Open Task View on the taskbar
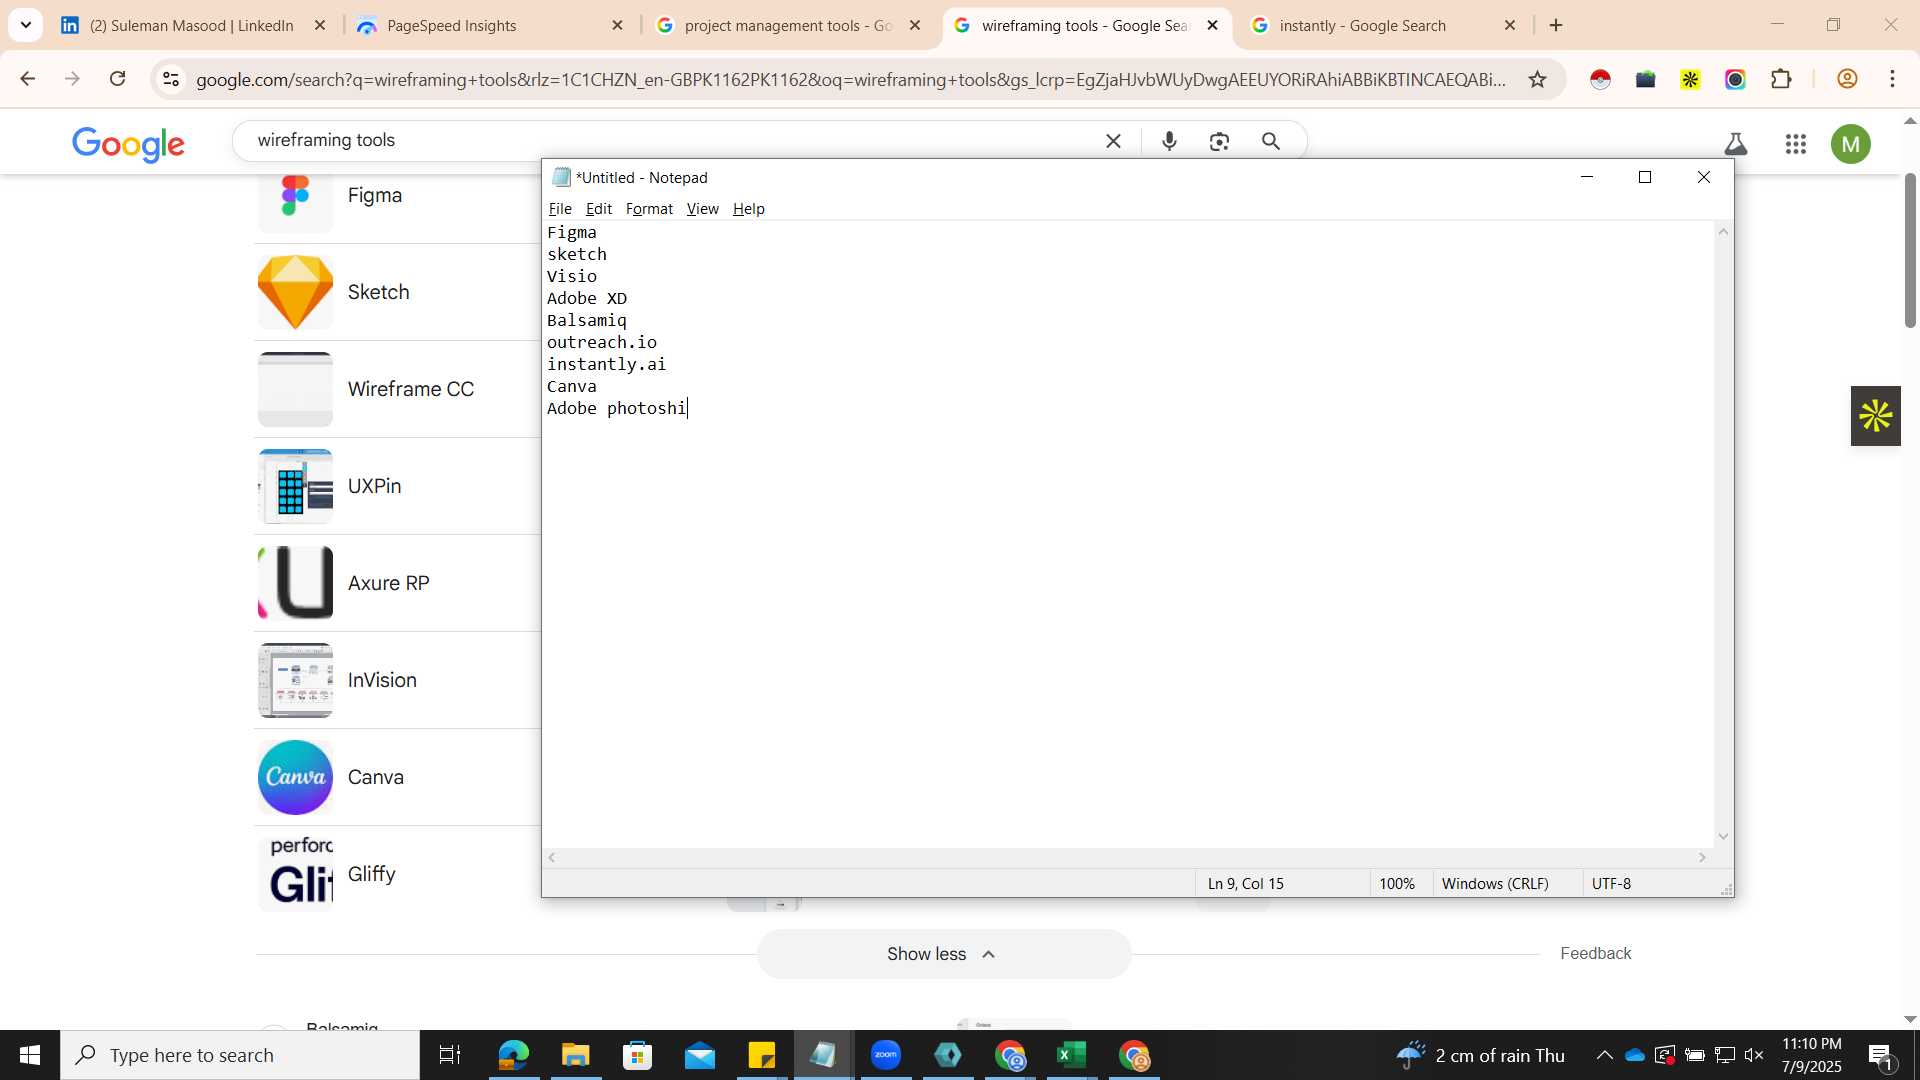This screenshot has height=1080, width=1920. click(x=450, y=1055)
